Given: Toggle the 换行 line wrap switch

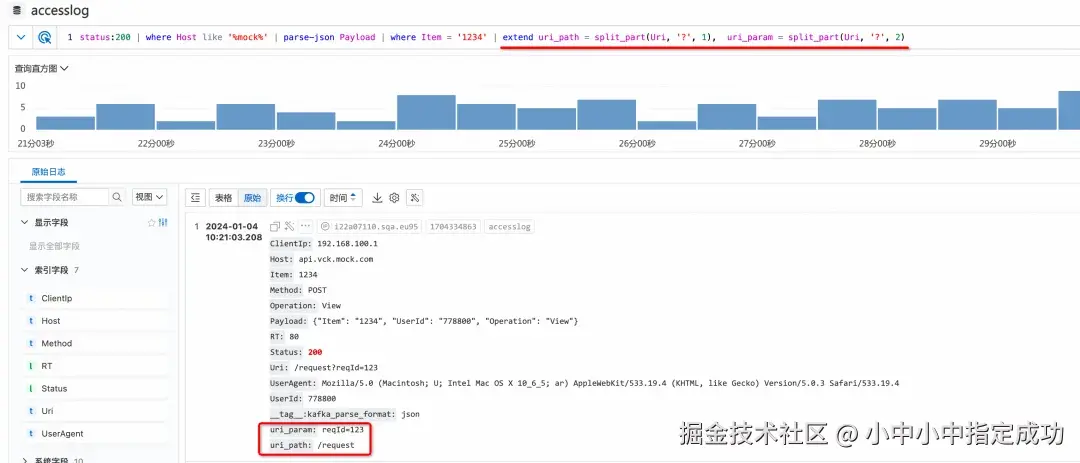Looking at the screenshot, I should [304, 198].
